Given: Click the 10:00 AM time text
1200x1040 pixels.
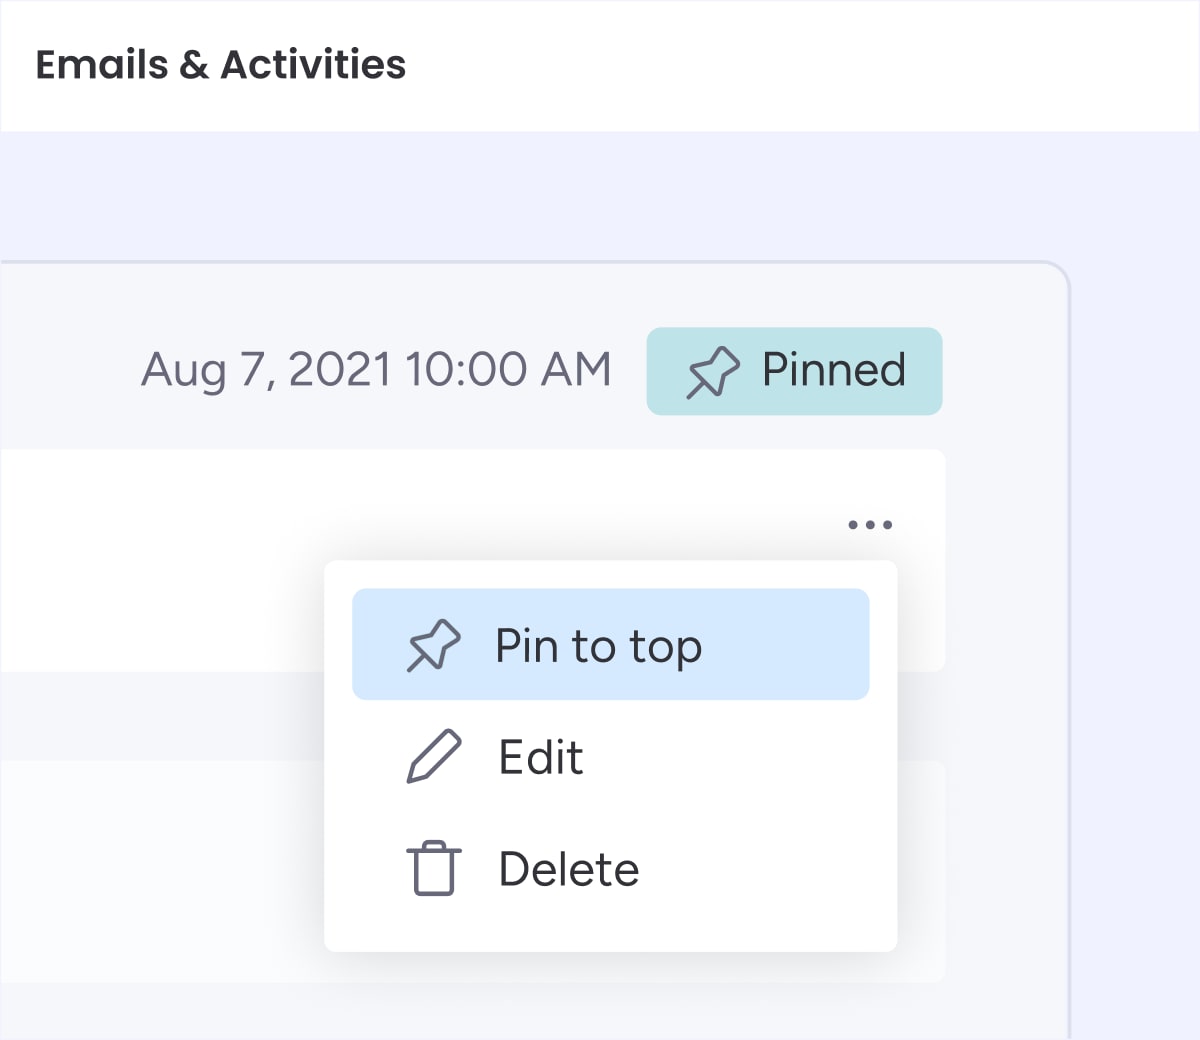Looking at the screenshot, I should [x=508, y=369].
